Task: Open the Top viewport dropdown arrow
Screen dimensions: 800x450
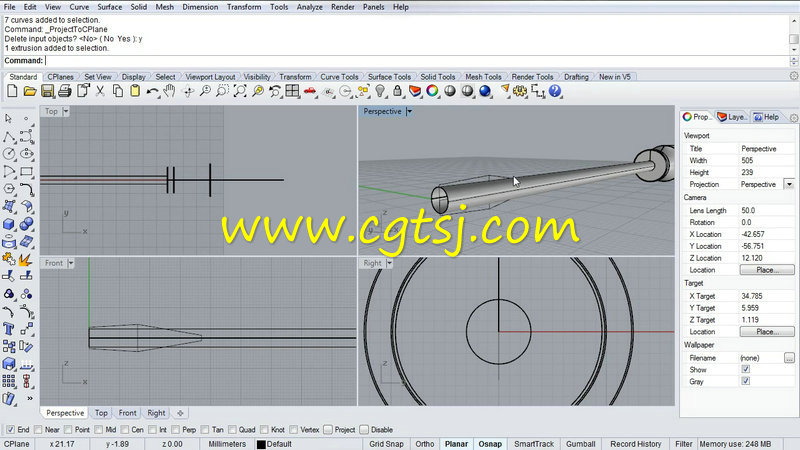Action: (x=66, y=111)
